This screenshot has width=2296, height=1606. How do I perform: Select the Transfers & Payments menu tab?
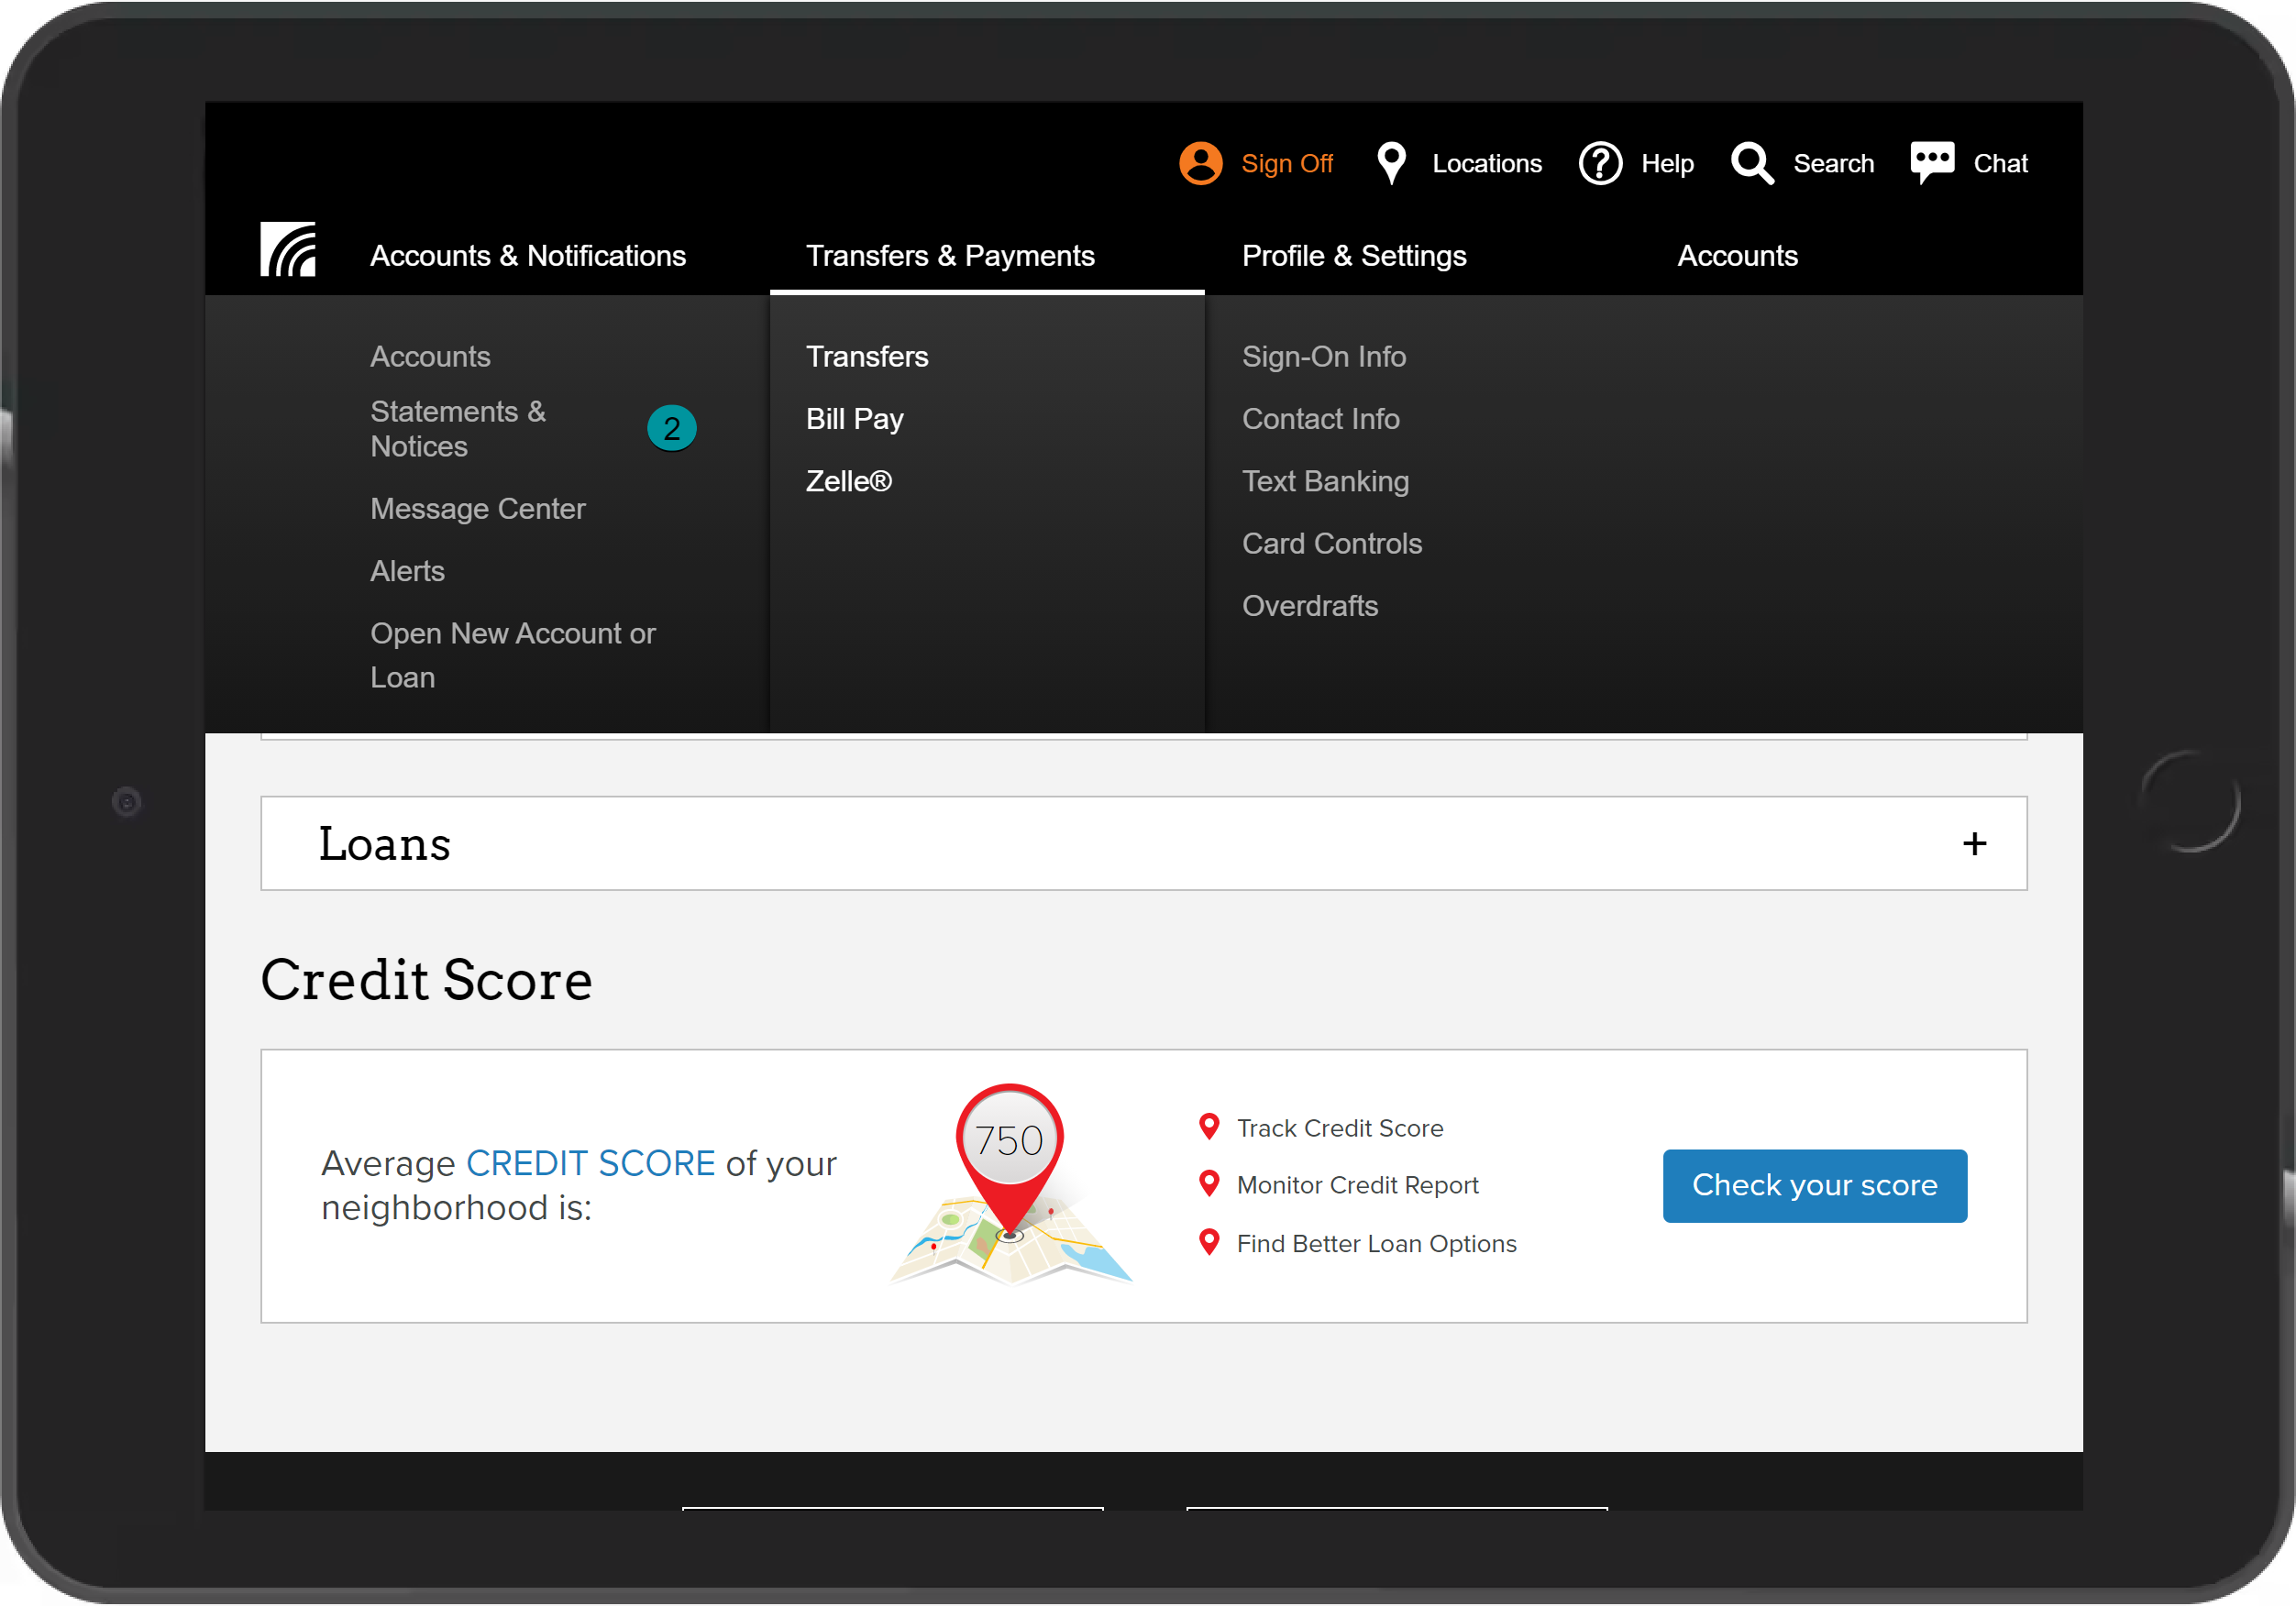pos(950,256)
